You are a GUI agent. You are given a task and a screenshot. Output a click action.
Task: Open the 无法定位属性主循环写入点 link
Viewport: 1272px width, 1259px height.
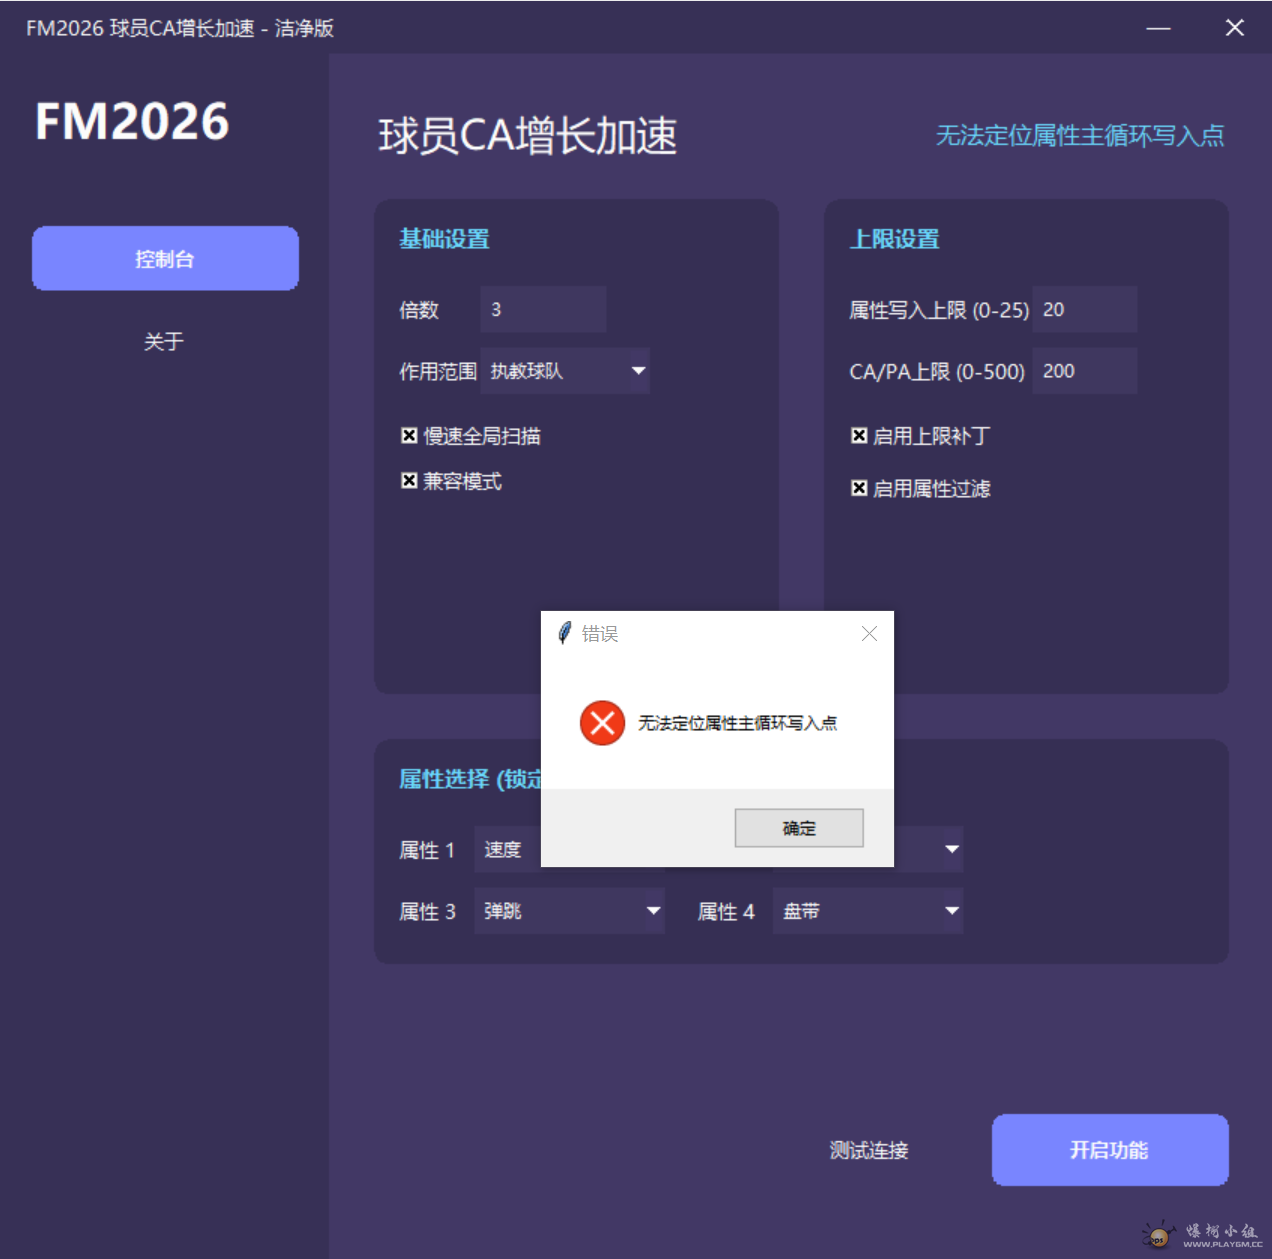pos(1080,136)
